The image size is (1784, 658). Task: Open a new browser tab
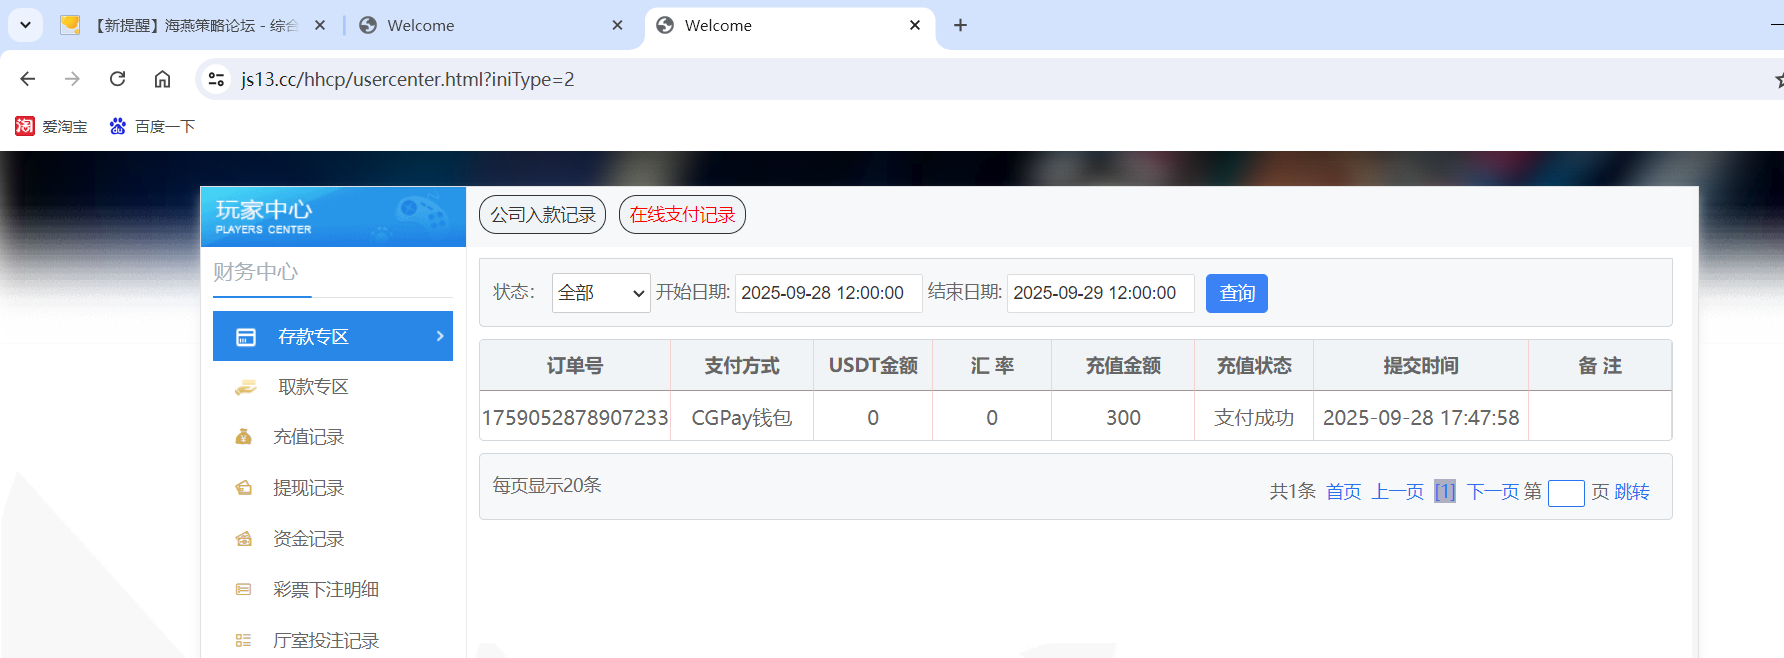pos(960,25)
